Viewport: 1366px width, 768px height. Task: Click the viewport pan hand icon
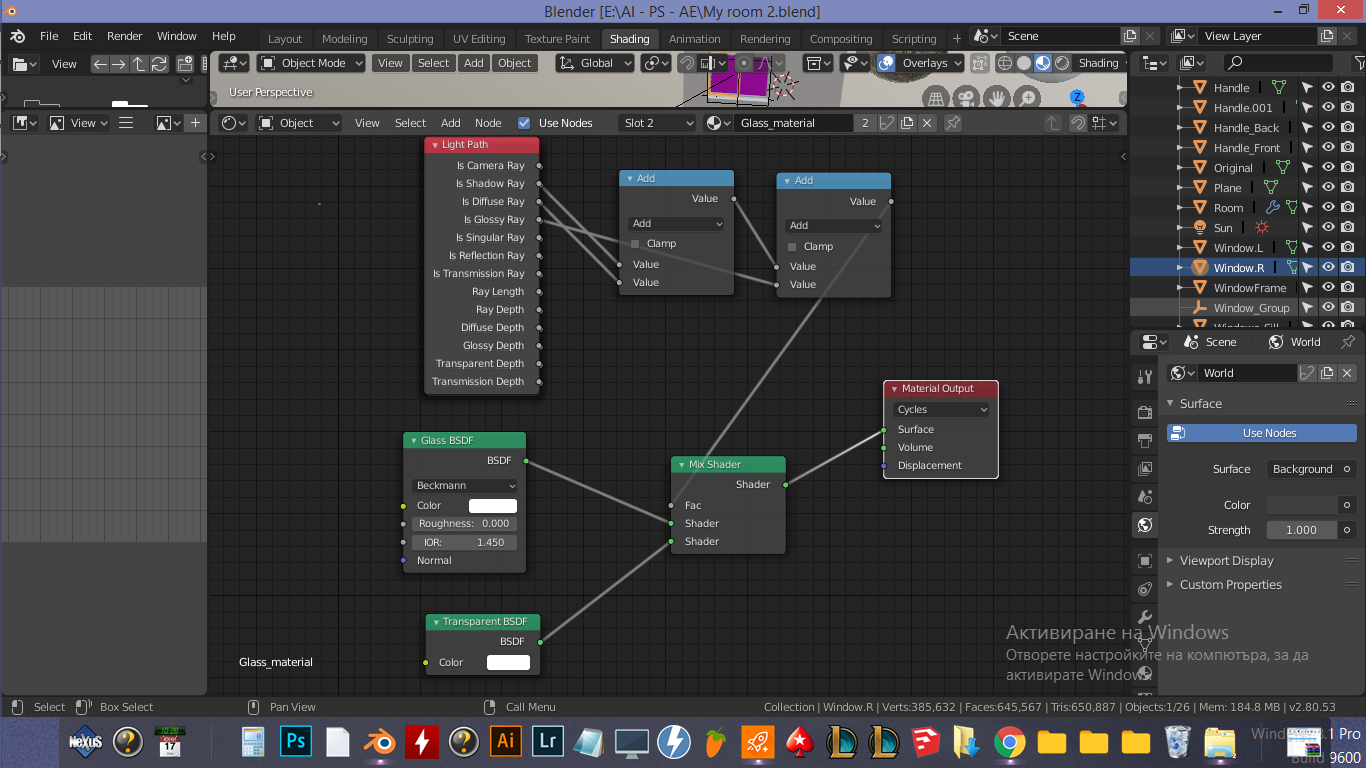[996, 98]
